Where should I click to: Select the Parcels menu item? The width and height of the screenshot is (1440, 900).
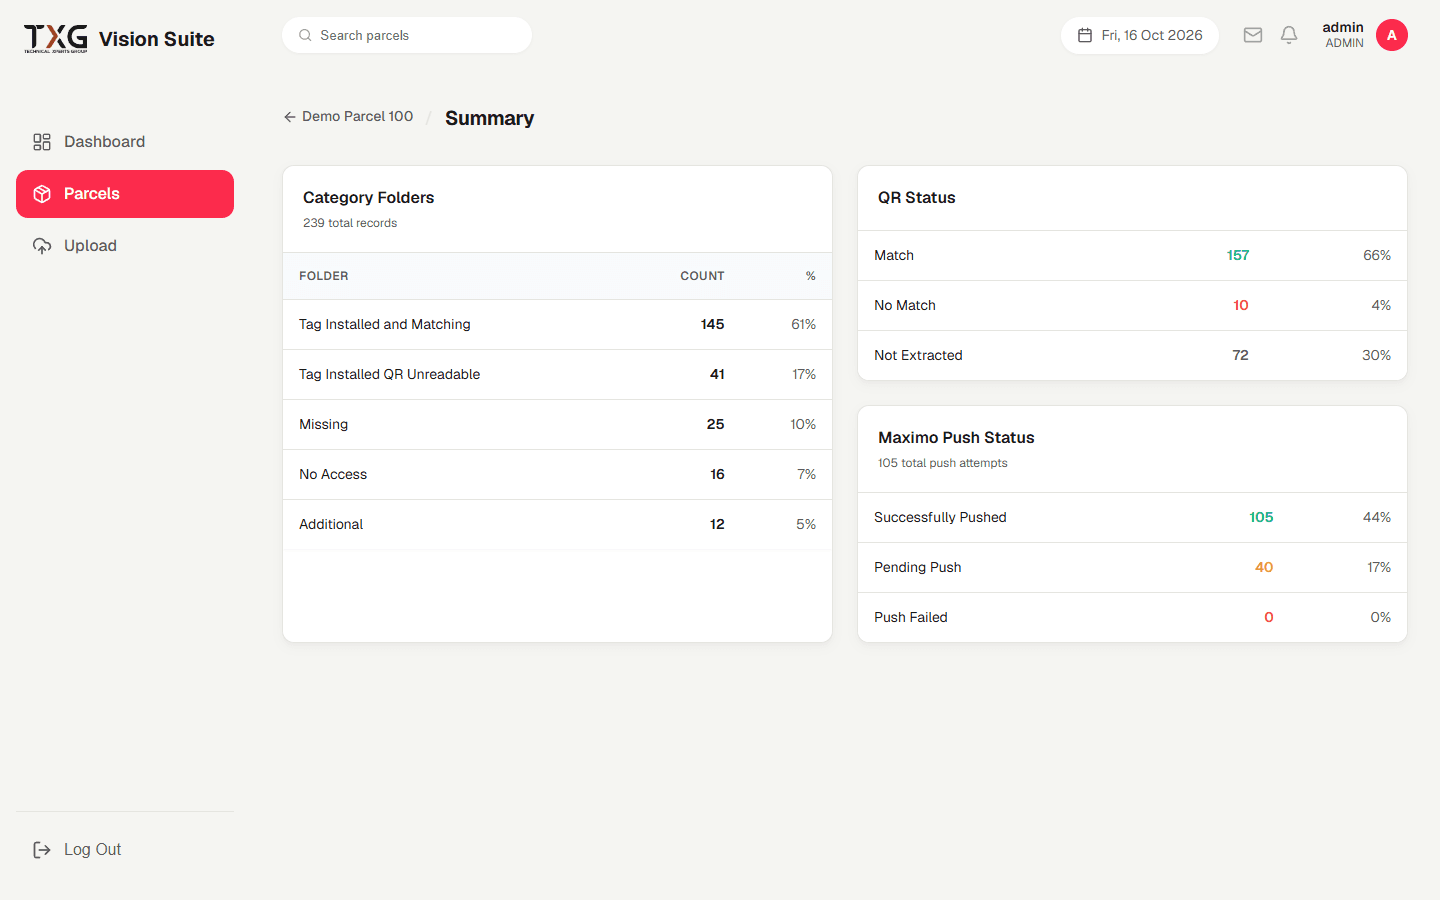[125, 194]
